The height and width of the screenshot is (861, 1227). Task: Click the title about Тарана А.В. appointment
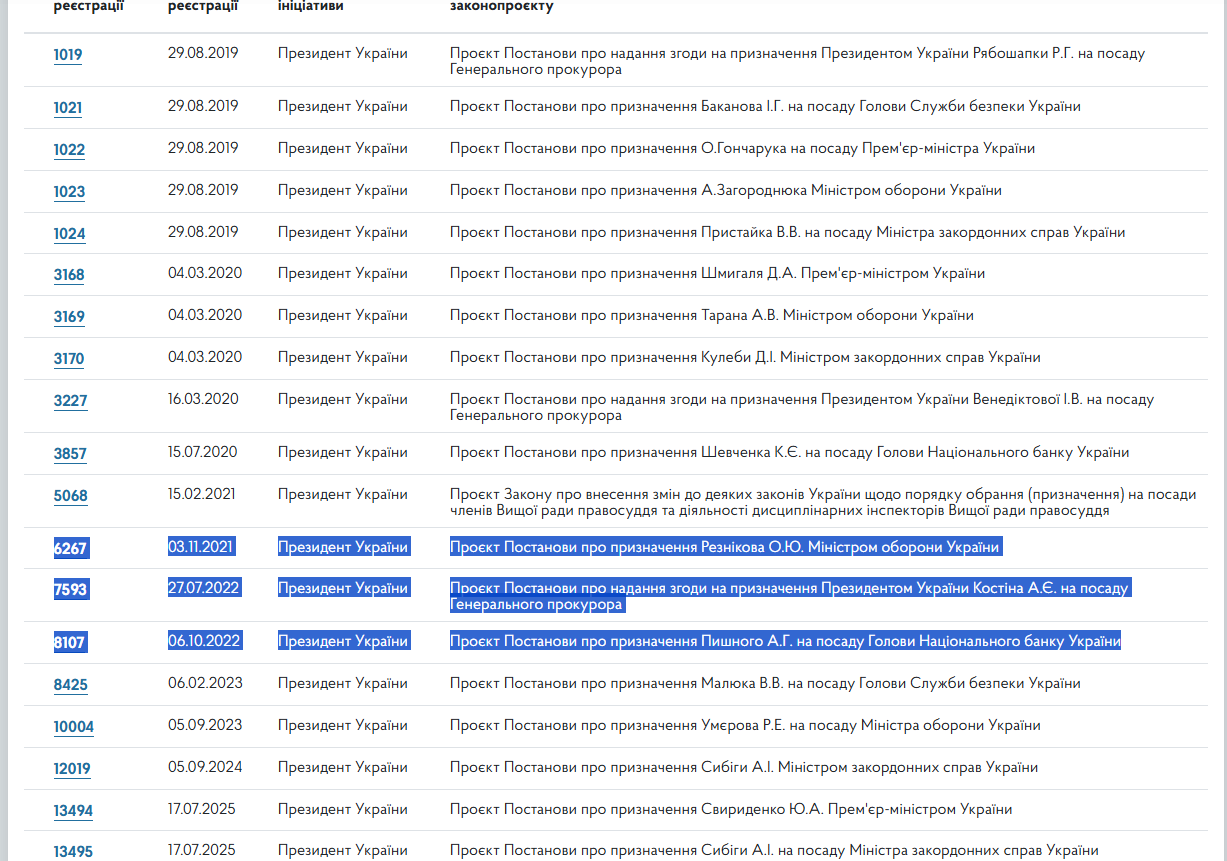pos(712,315)
